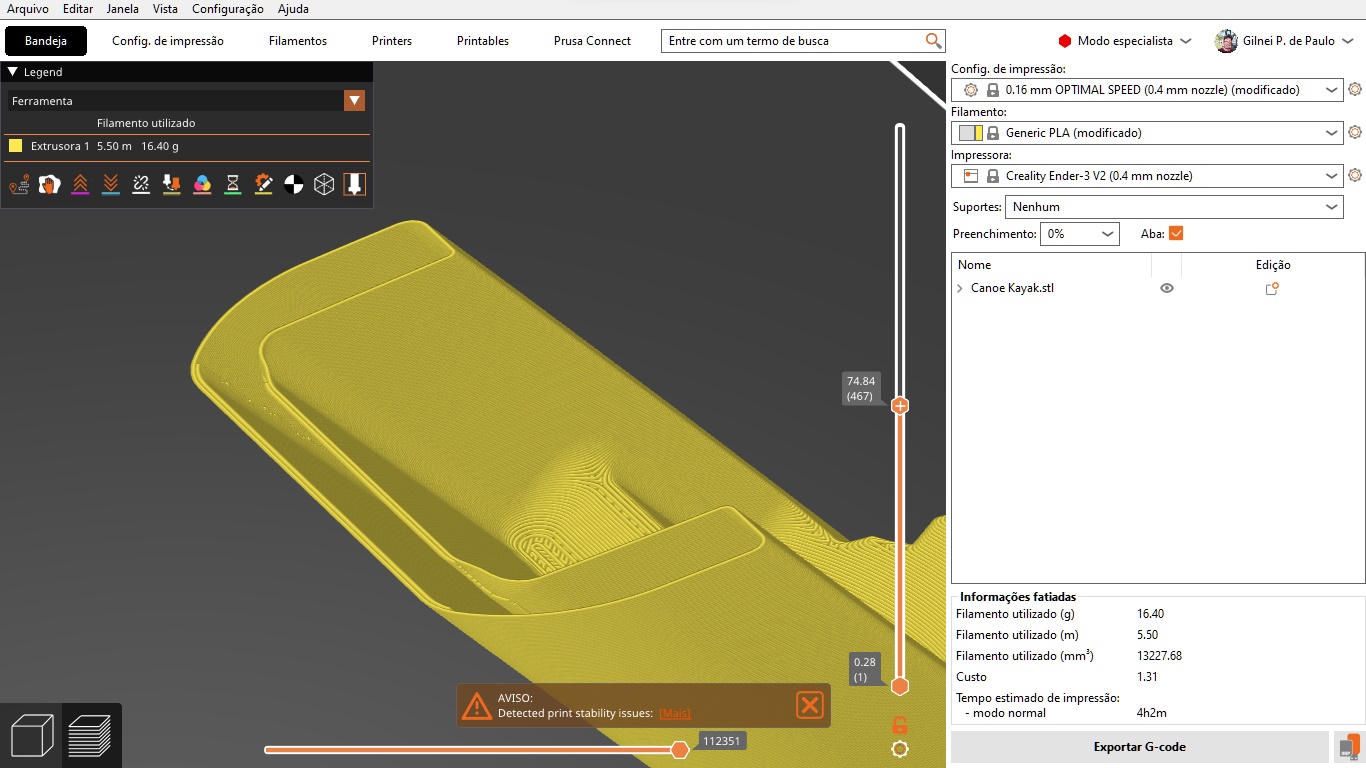Toggle tool changes visibility icon
Image resolution: width=1366 pixels, height=768 pixels.
(172, 184)
